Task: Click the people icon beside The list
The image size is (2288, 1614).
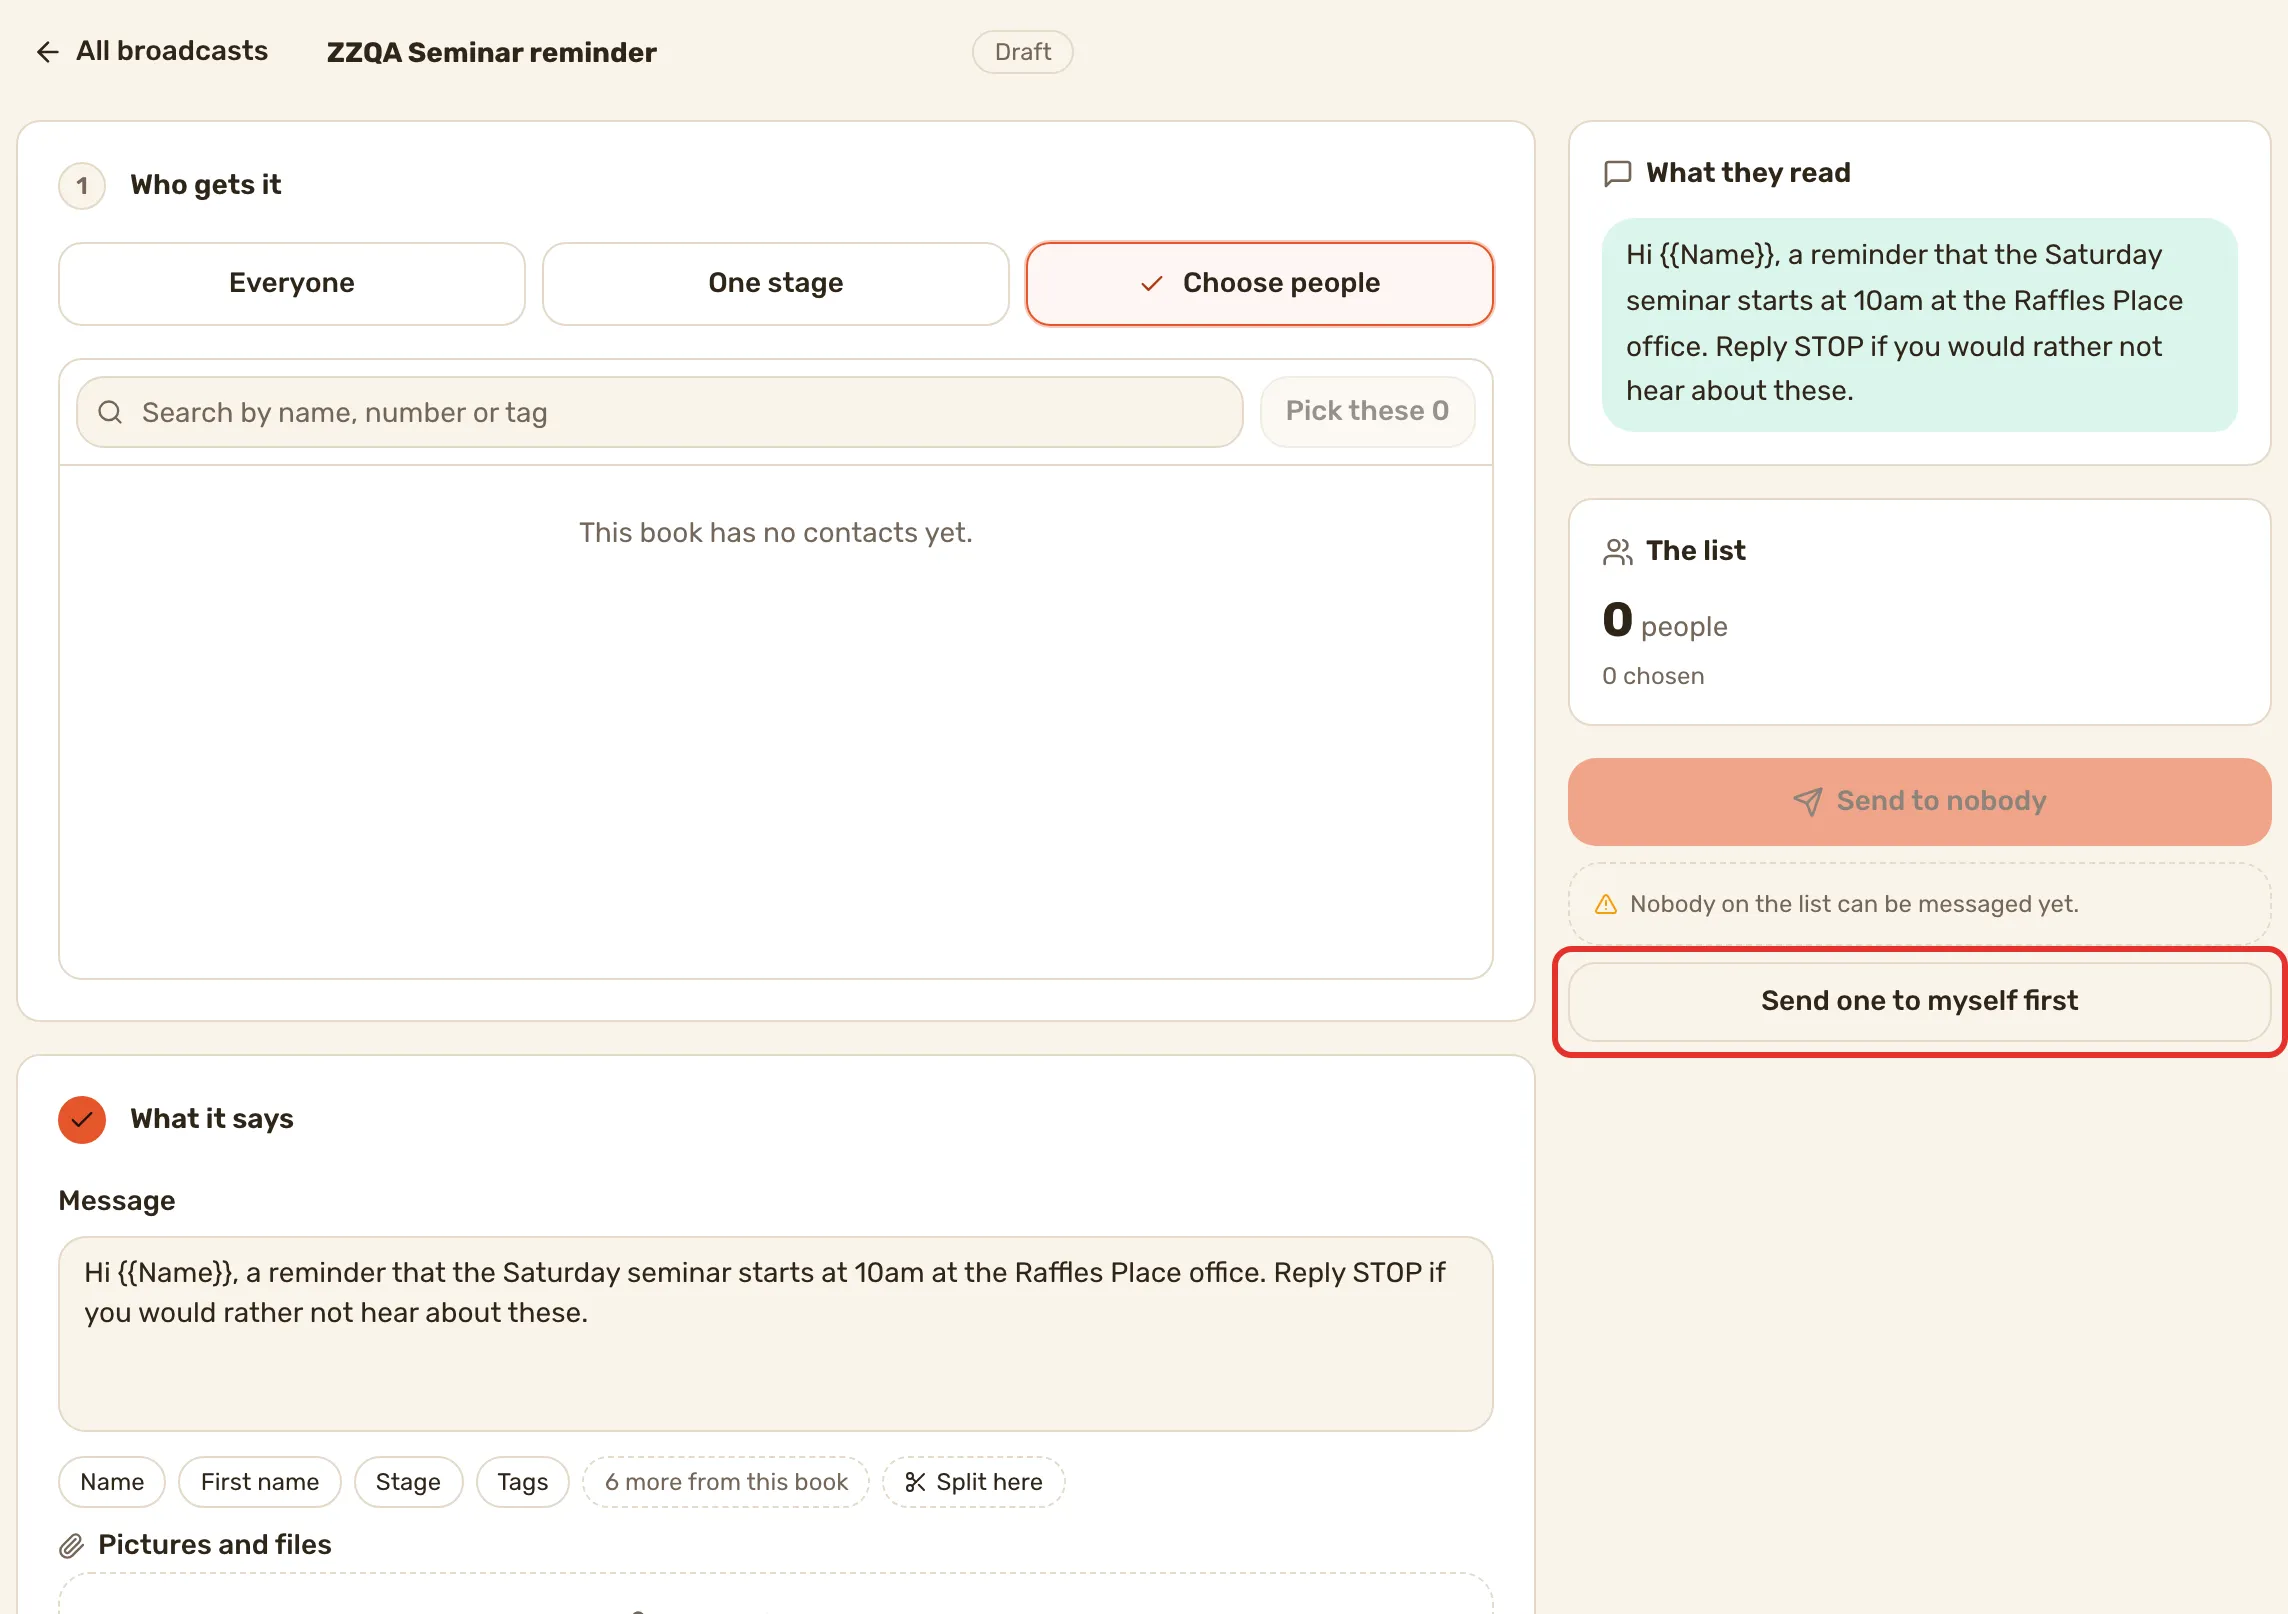Action: tap(1617, 551)
